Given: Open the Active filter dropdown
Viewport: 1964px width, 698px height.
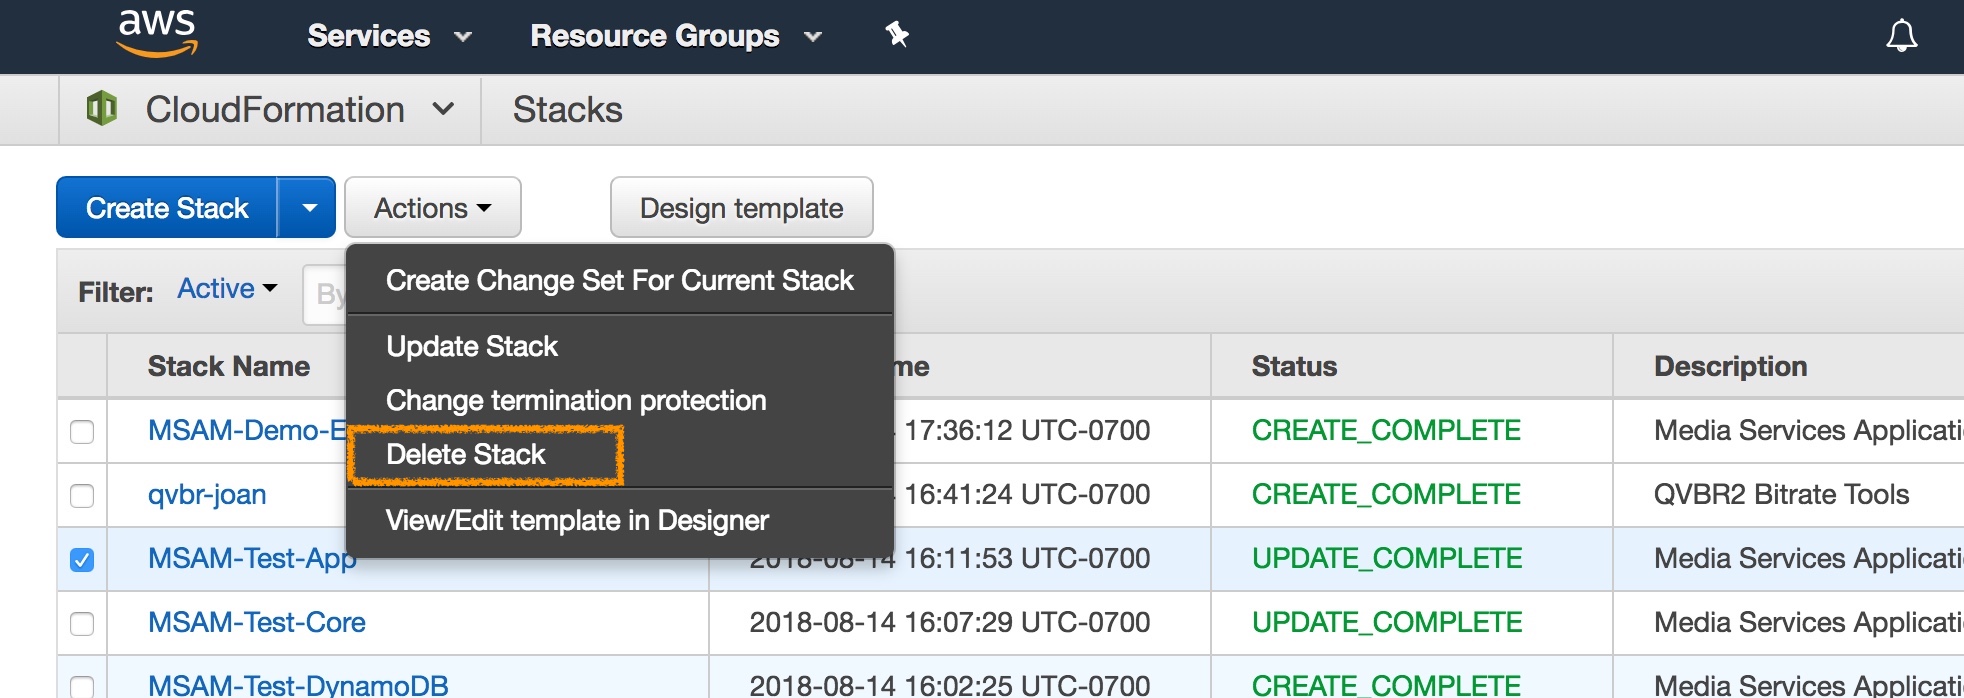Looking at the screenshot, I should (x=227, y=289).
